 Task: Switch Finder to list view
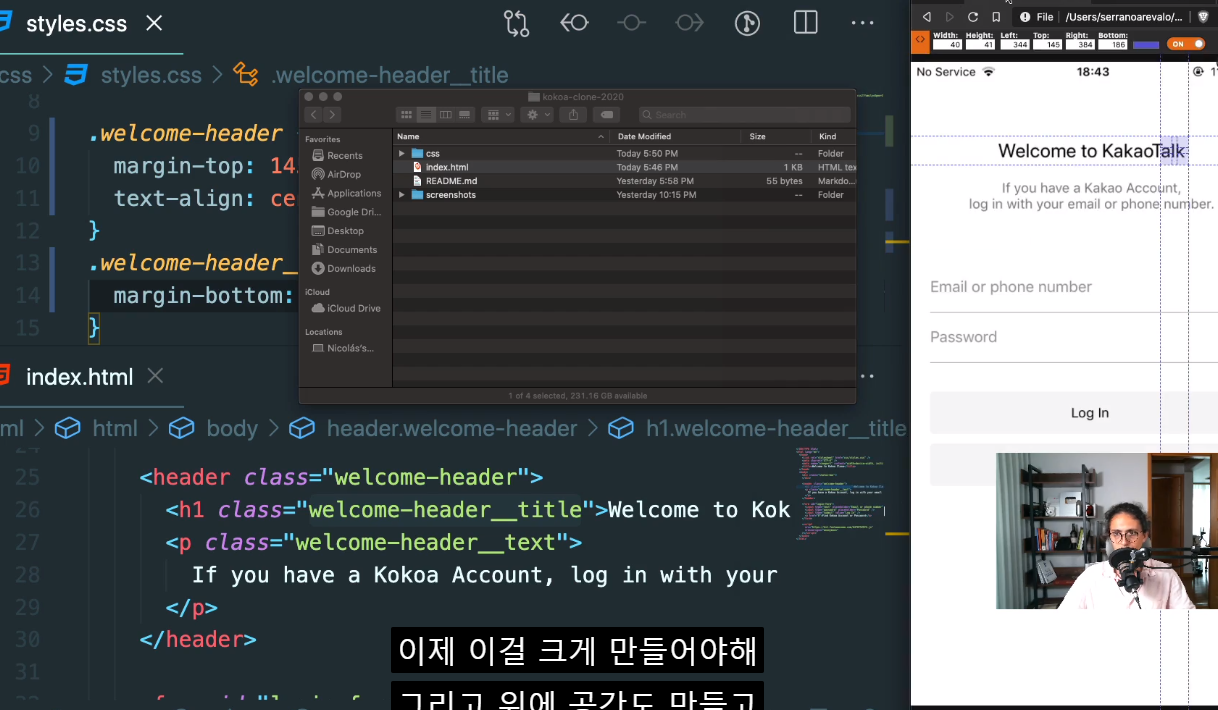tap(425, 114)
